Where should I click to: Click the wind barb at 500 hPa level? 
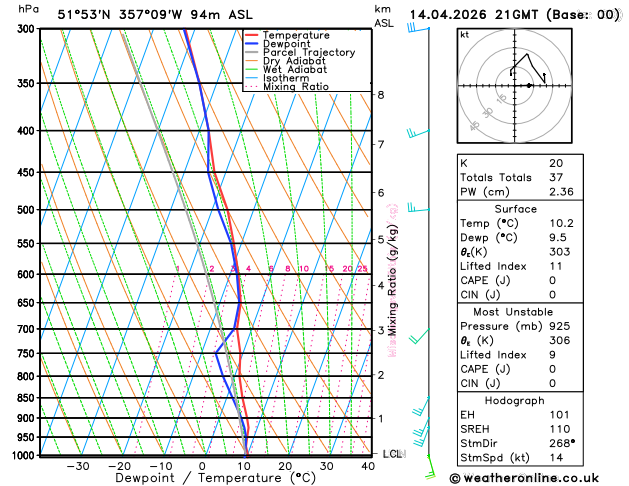418,207
